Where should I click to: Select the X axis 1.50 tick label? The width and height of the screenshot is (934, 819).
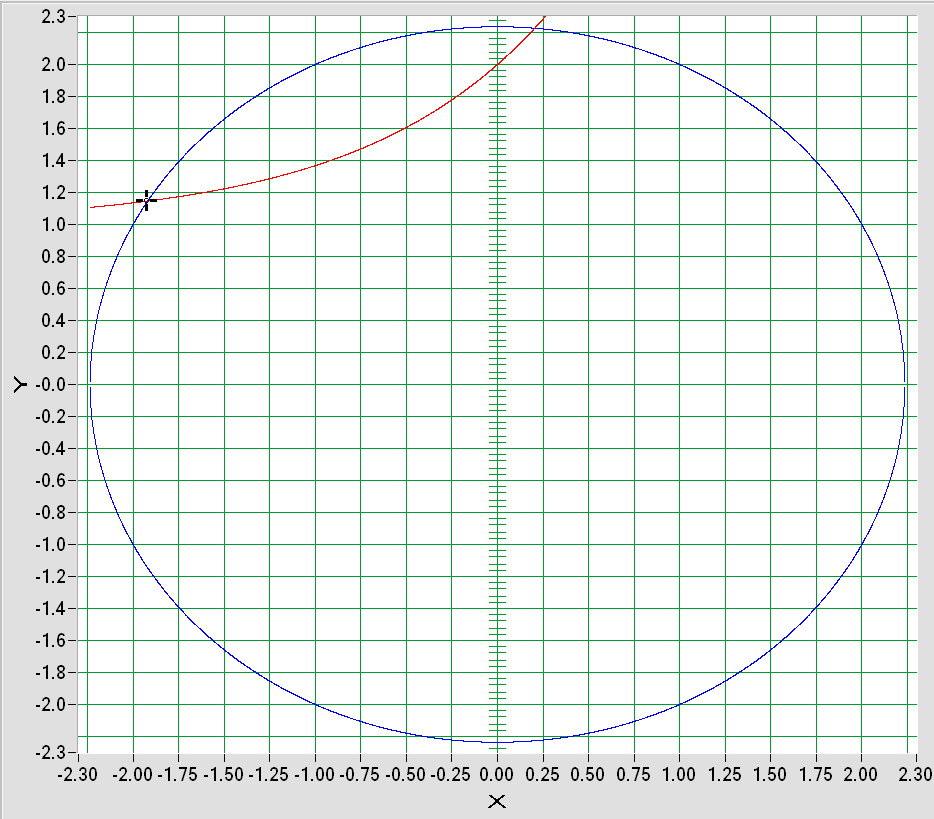click(770, 774)
